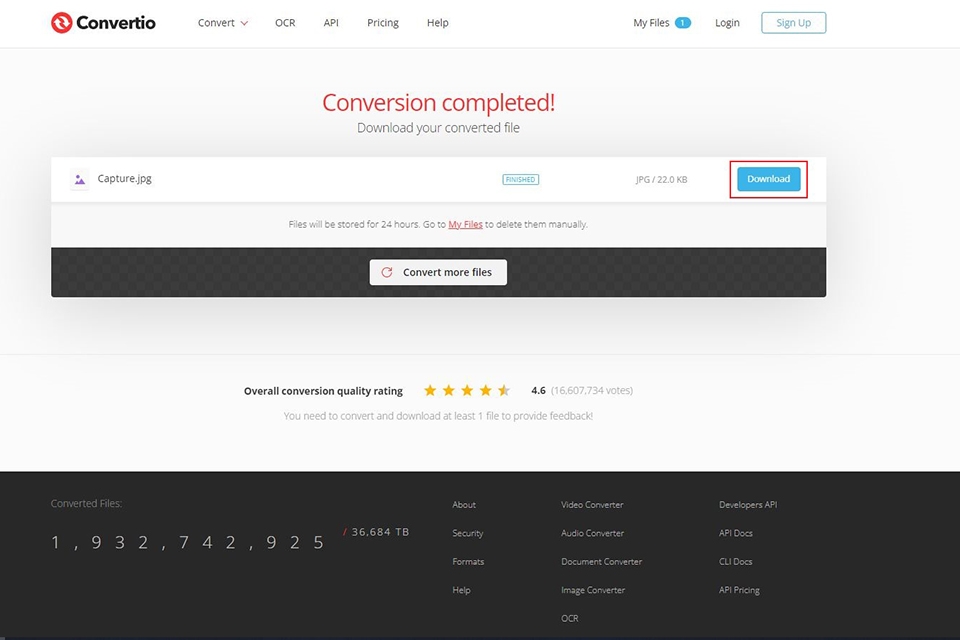Open the OCR footer link
Screen dimensions: 960x640
click(569, 618)
